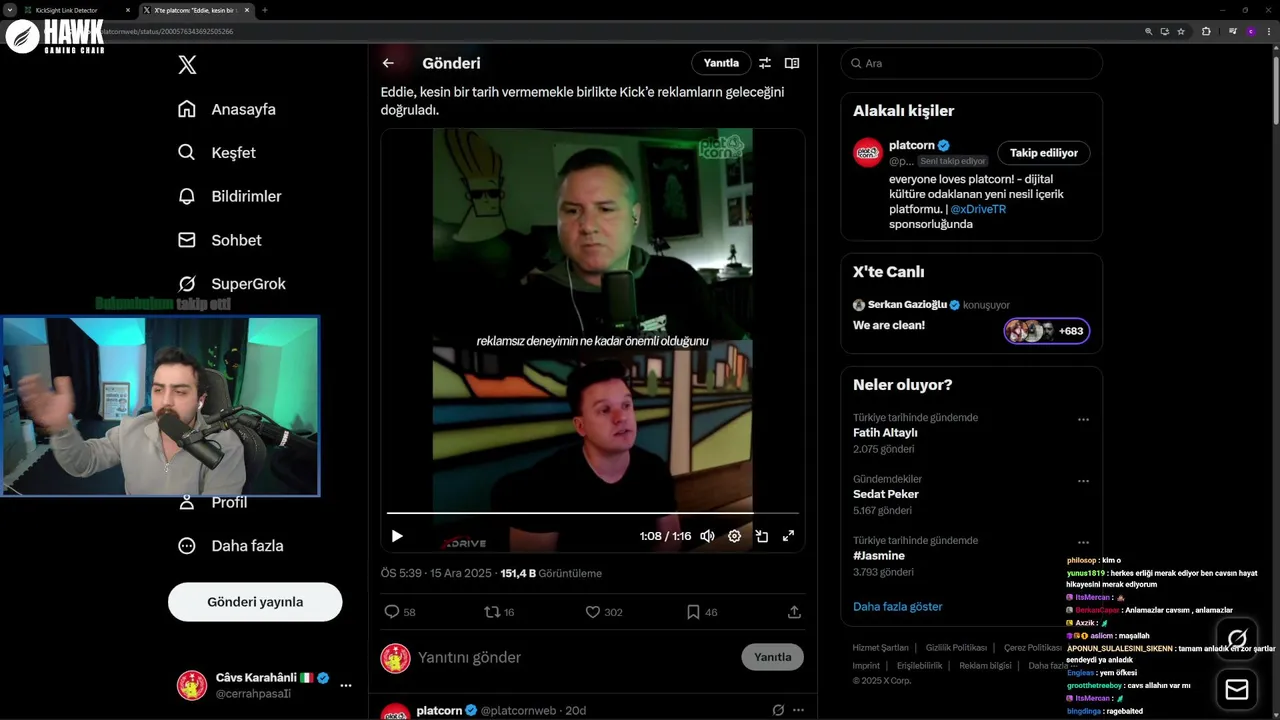The height and width of the screenshot is (720, 1280).
Task: Click the share post icon
Action: pos(794,612)
